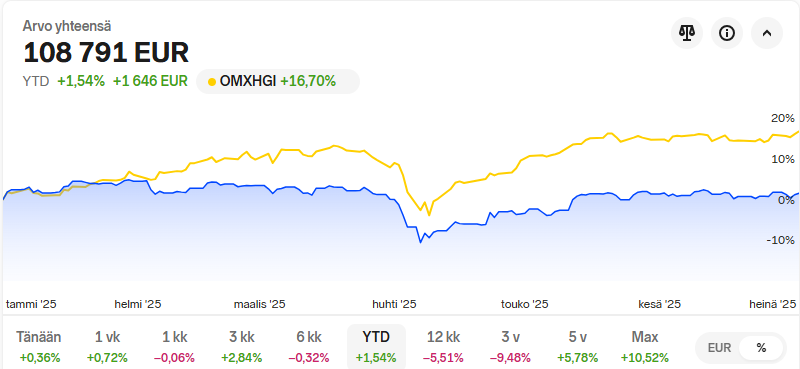Choose the 1 kk period
This screenshot has width=800, height=369.
[174, 346]
